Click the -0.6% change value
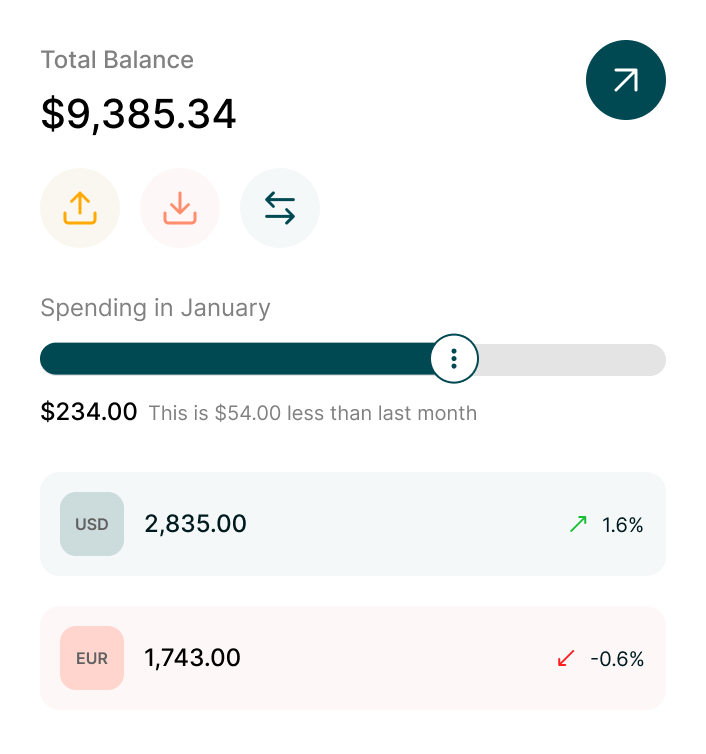The image size is (706, 754). [617, 659]
